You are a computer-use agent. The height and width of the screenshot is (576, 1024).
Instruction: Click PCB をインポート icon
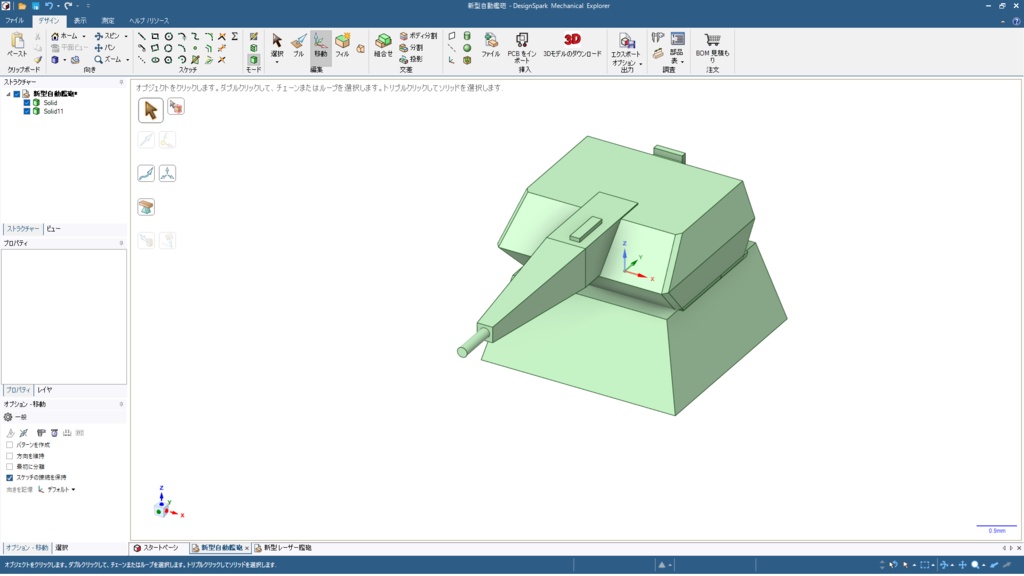point(522,41)
